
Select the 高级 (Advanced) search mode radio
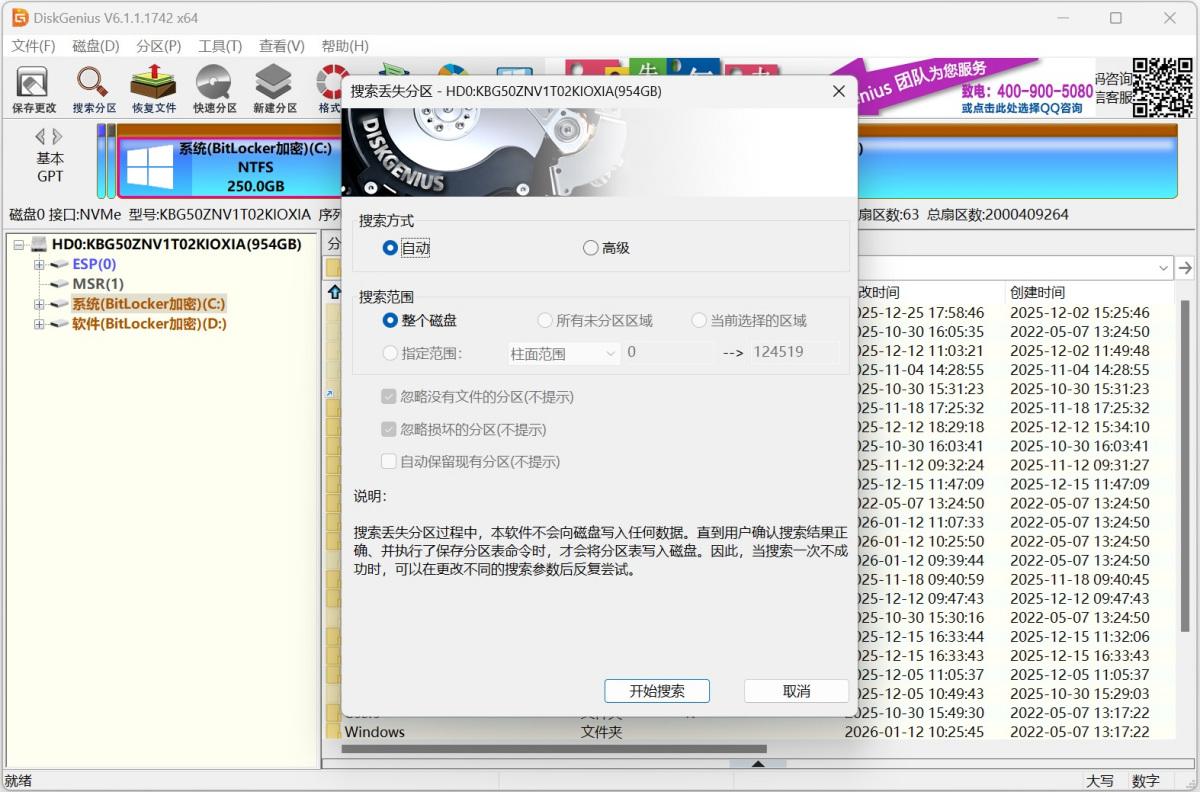click(591, 248)
